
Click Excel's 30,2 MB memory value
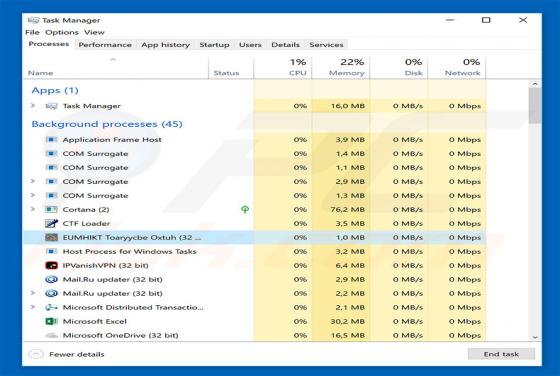coord(348,321)
